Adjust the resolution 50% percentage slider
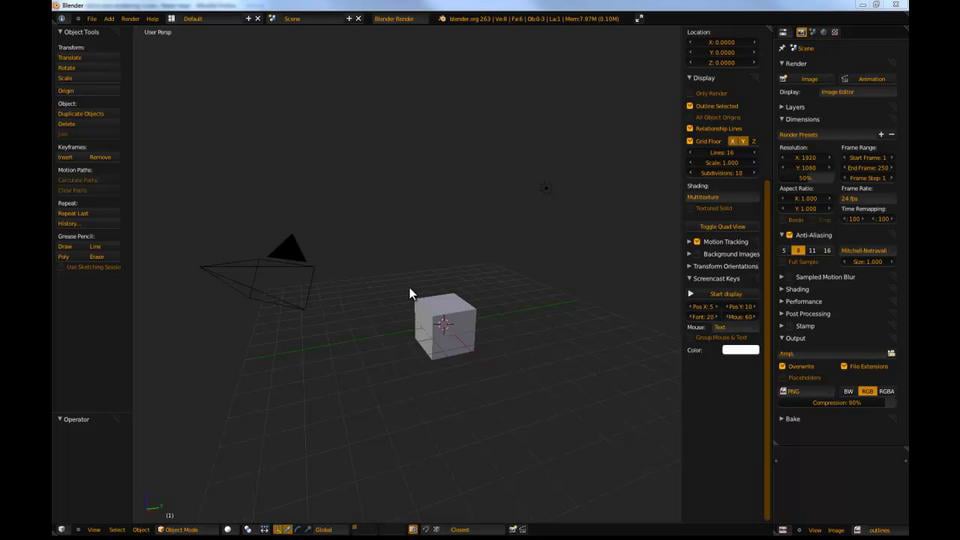The width and height of the screenshot is (960, 540). point(806,178)
